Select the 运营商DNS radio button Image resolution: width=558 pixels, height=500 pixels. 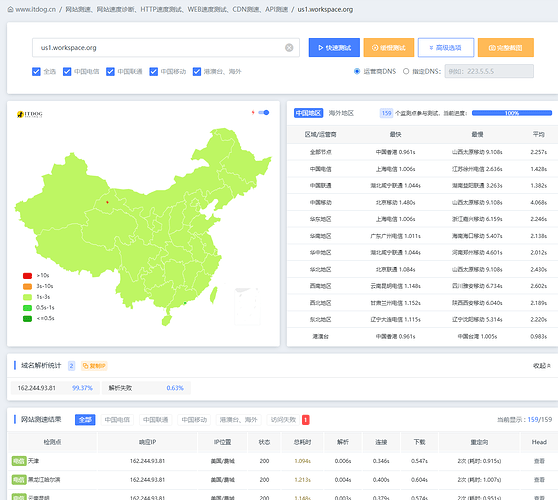pos(357,71)
